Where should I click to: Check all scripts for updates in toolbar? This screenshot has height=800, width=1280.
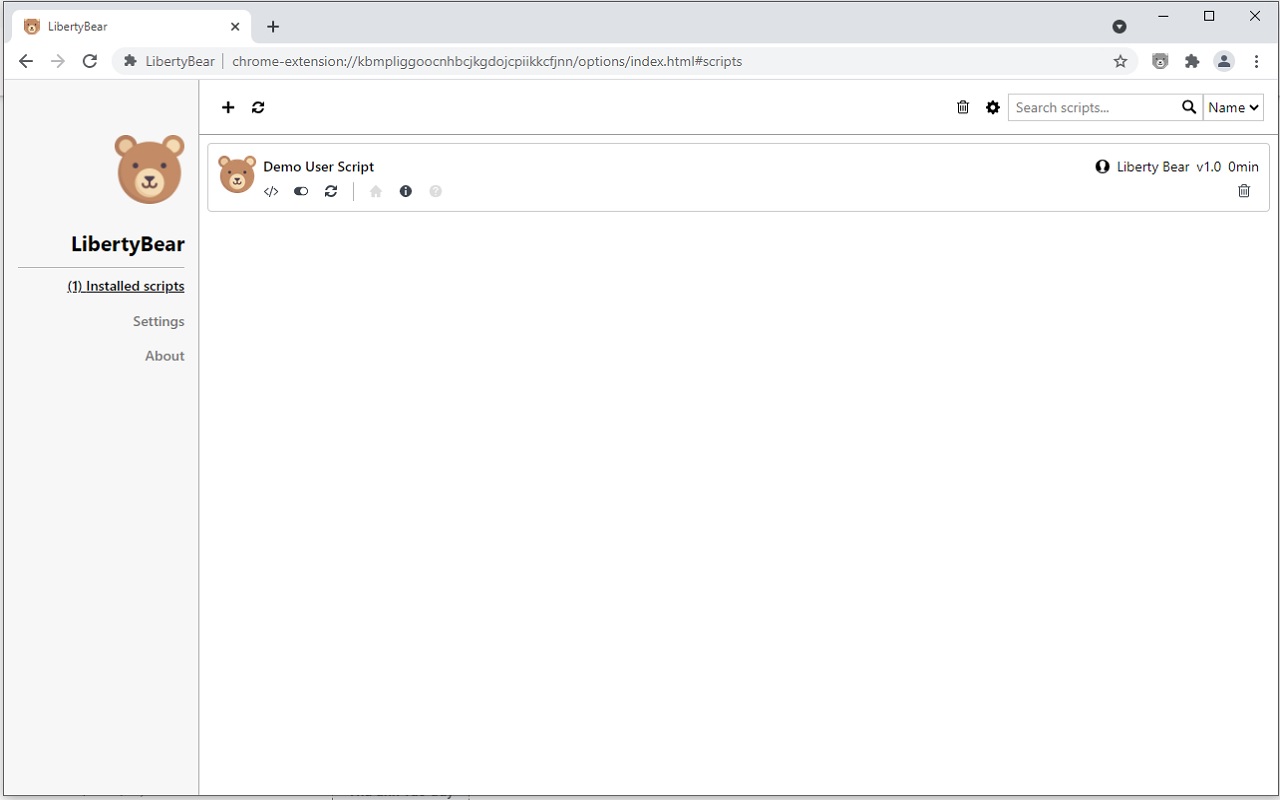click(258, 107)
